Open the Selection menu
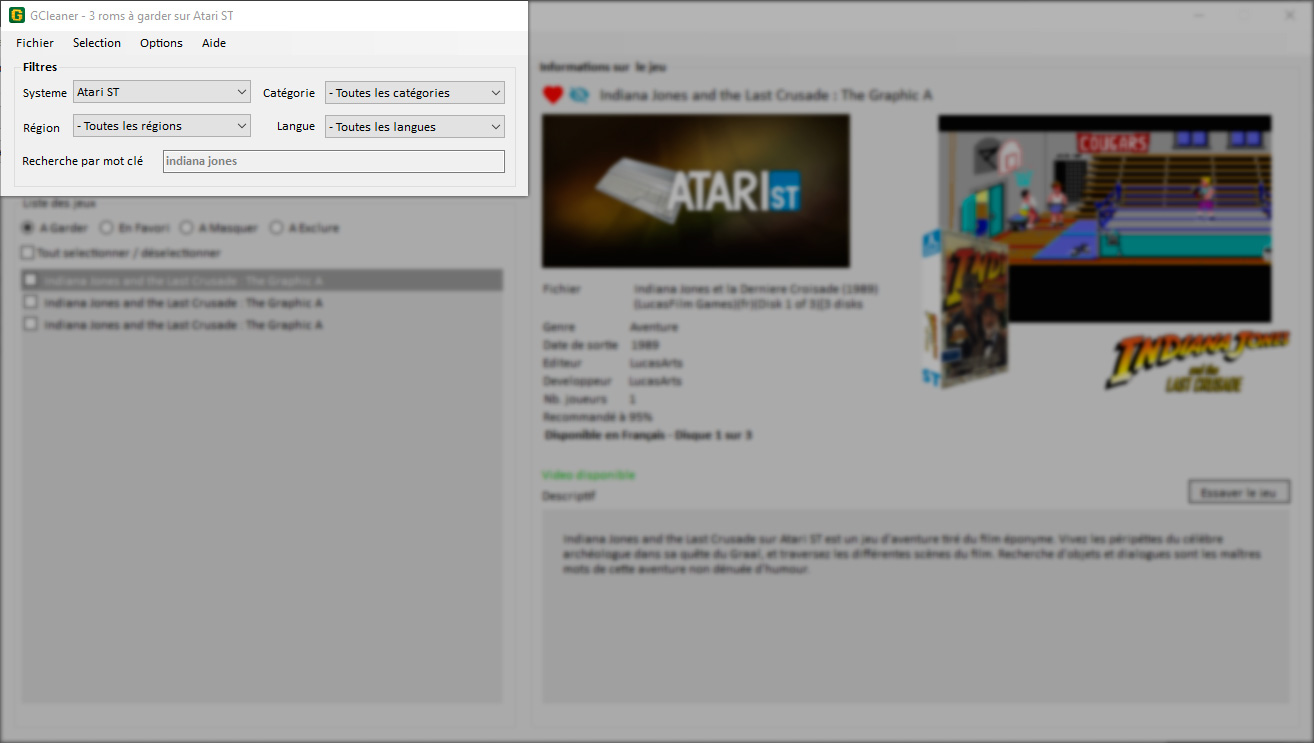 pyautogui.click(x=97, y=43)
